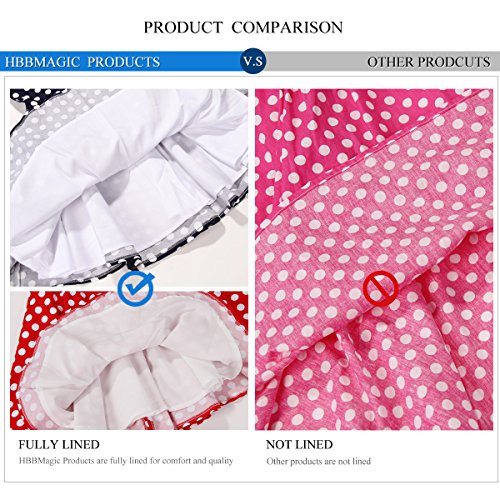Select the HBBMAGIC PRODUCTS blue banner
Screen dimensions: 500x500
(120, 62)
